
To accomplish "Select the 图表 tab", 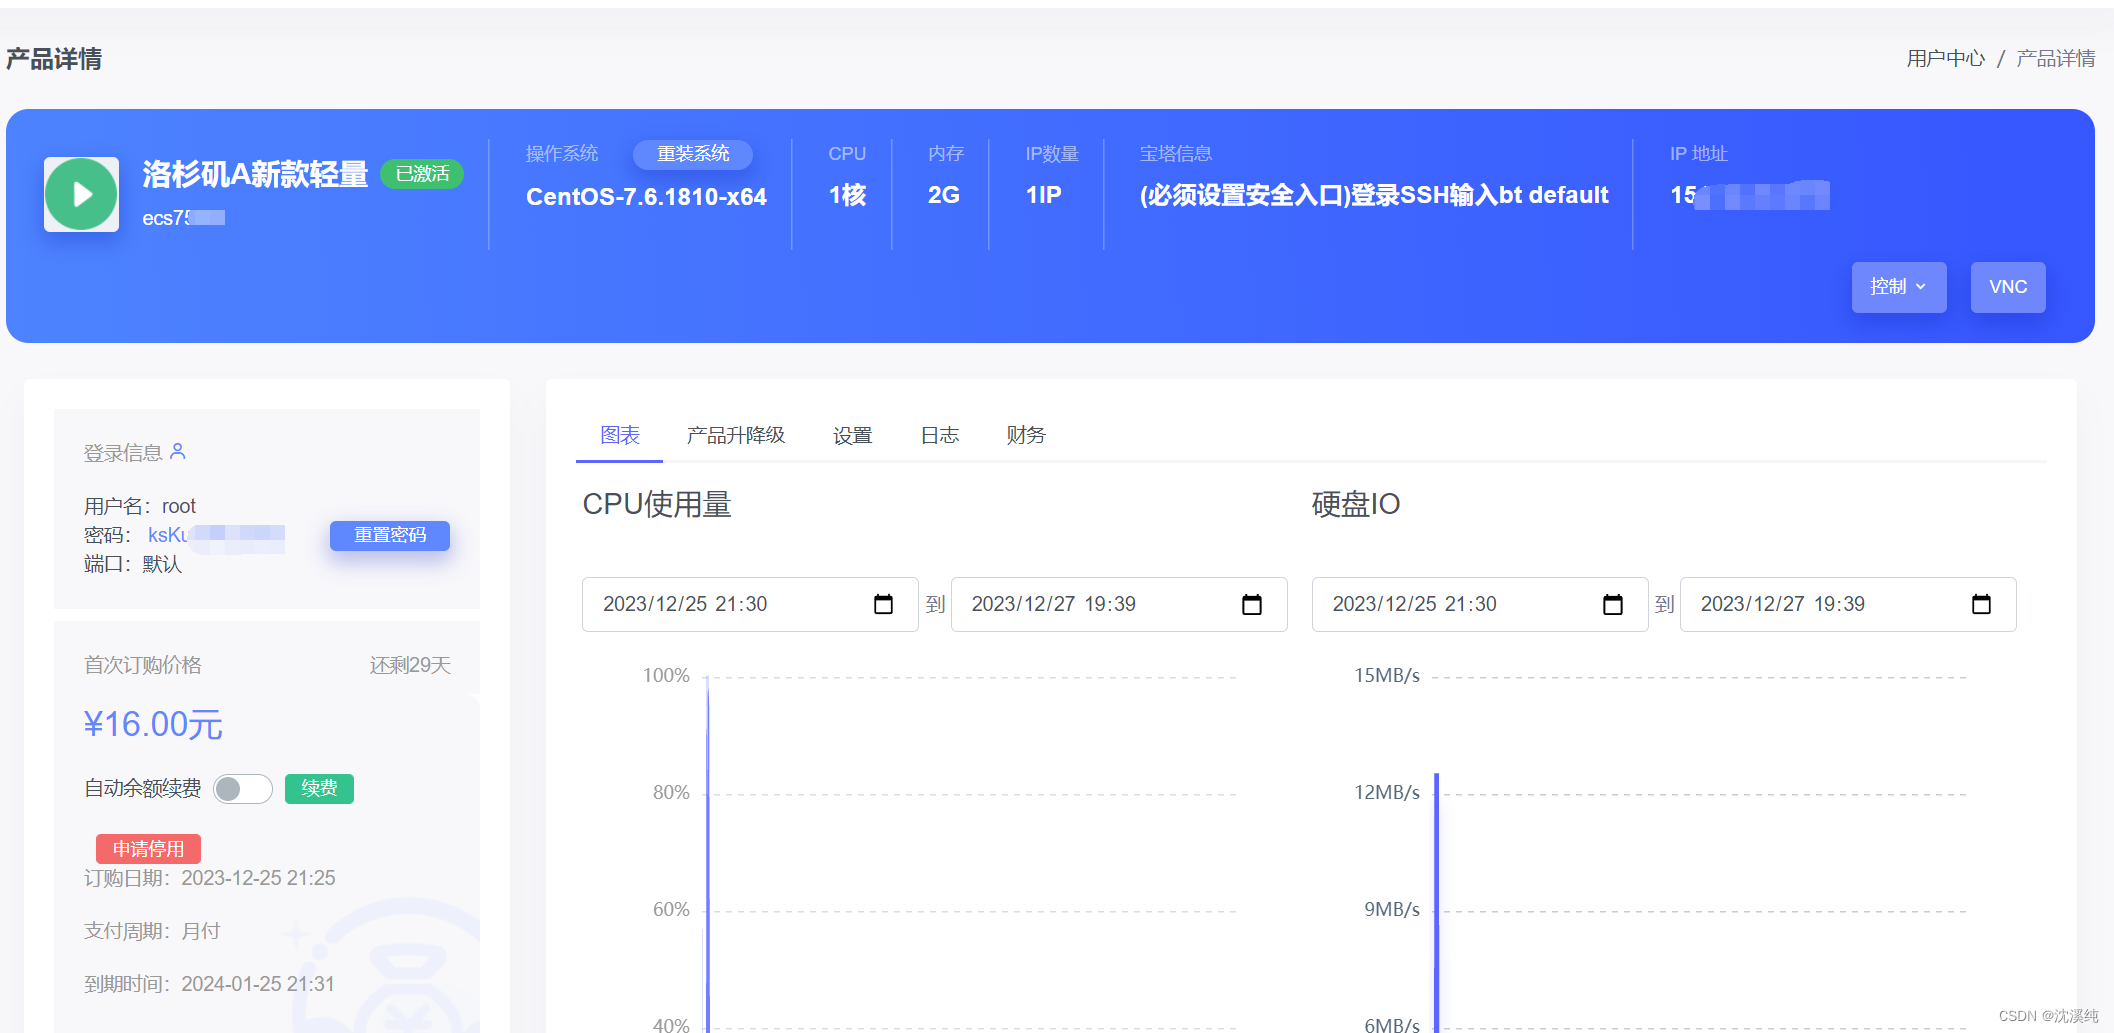I will point(620,435).
